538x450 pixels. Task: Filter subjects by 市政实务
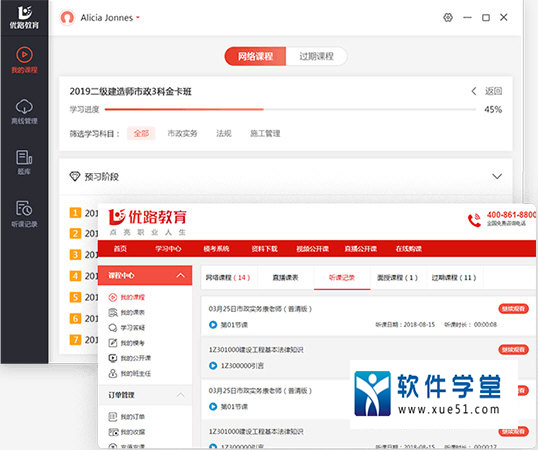[182, 133]
